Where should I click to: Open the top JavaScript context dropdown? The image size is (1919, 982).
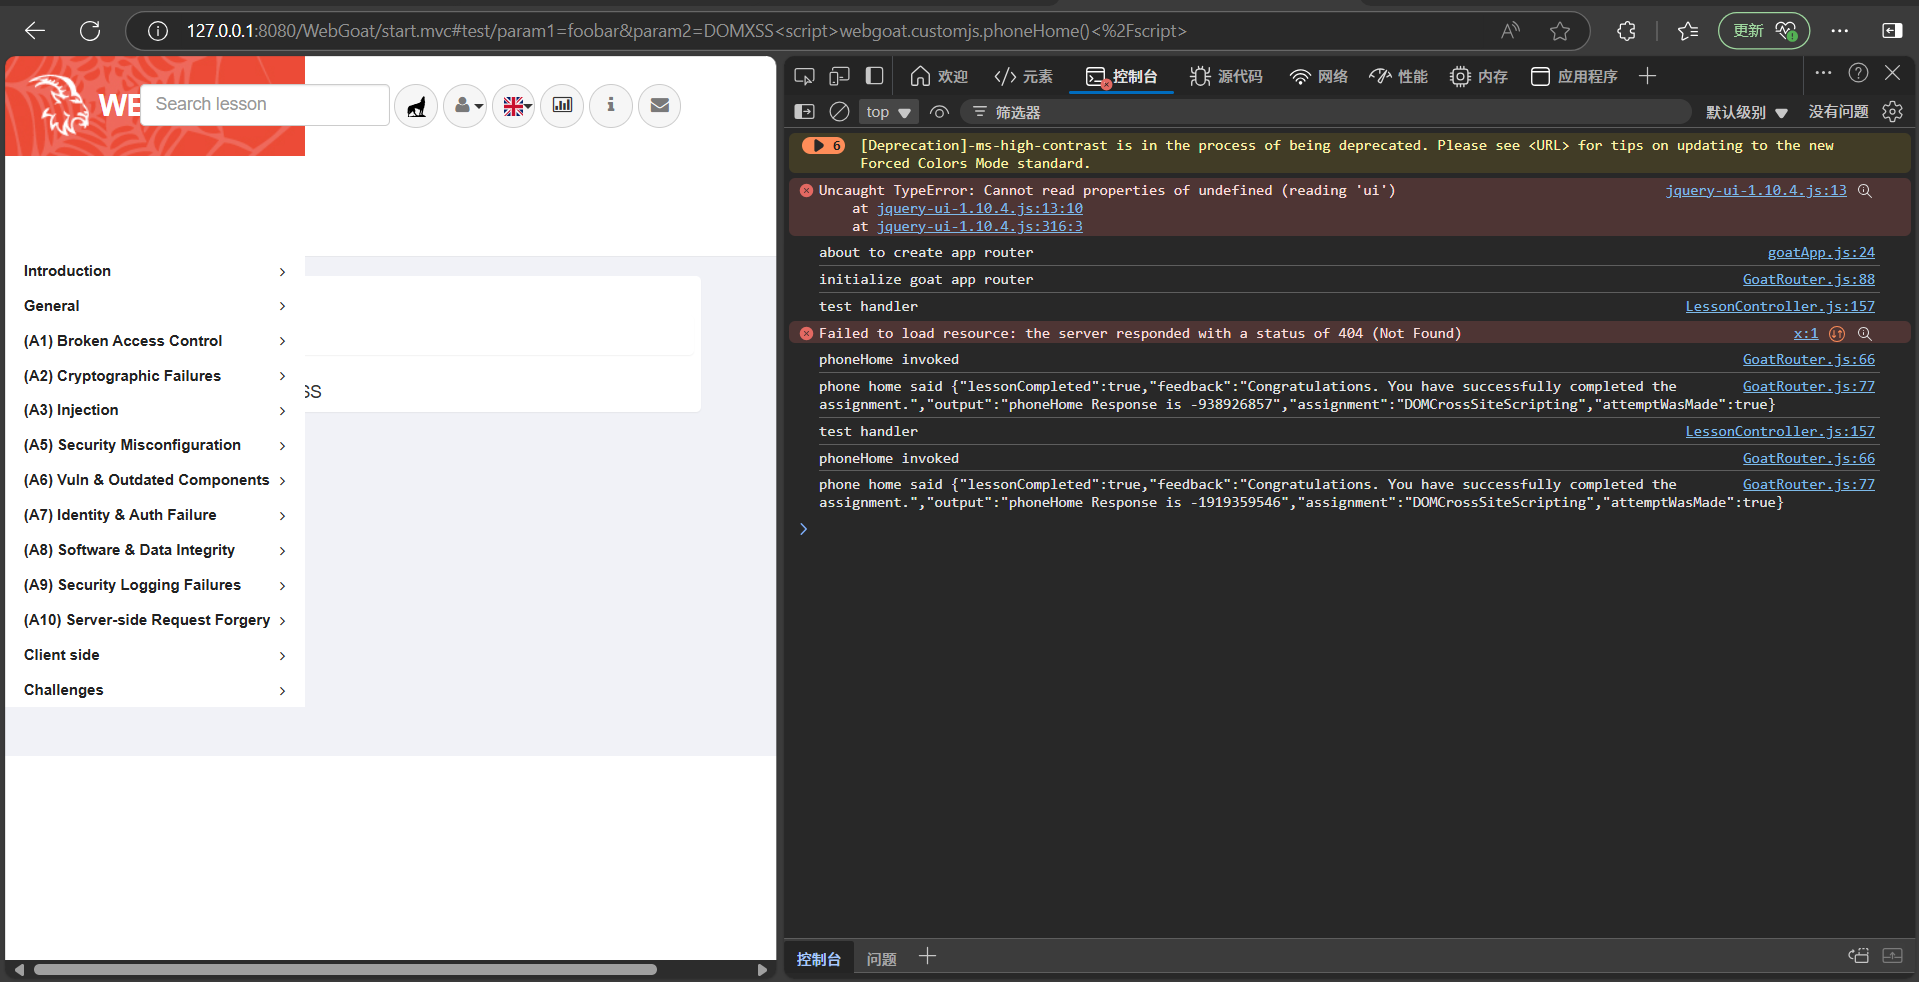[888, 112]
